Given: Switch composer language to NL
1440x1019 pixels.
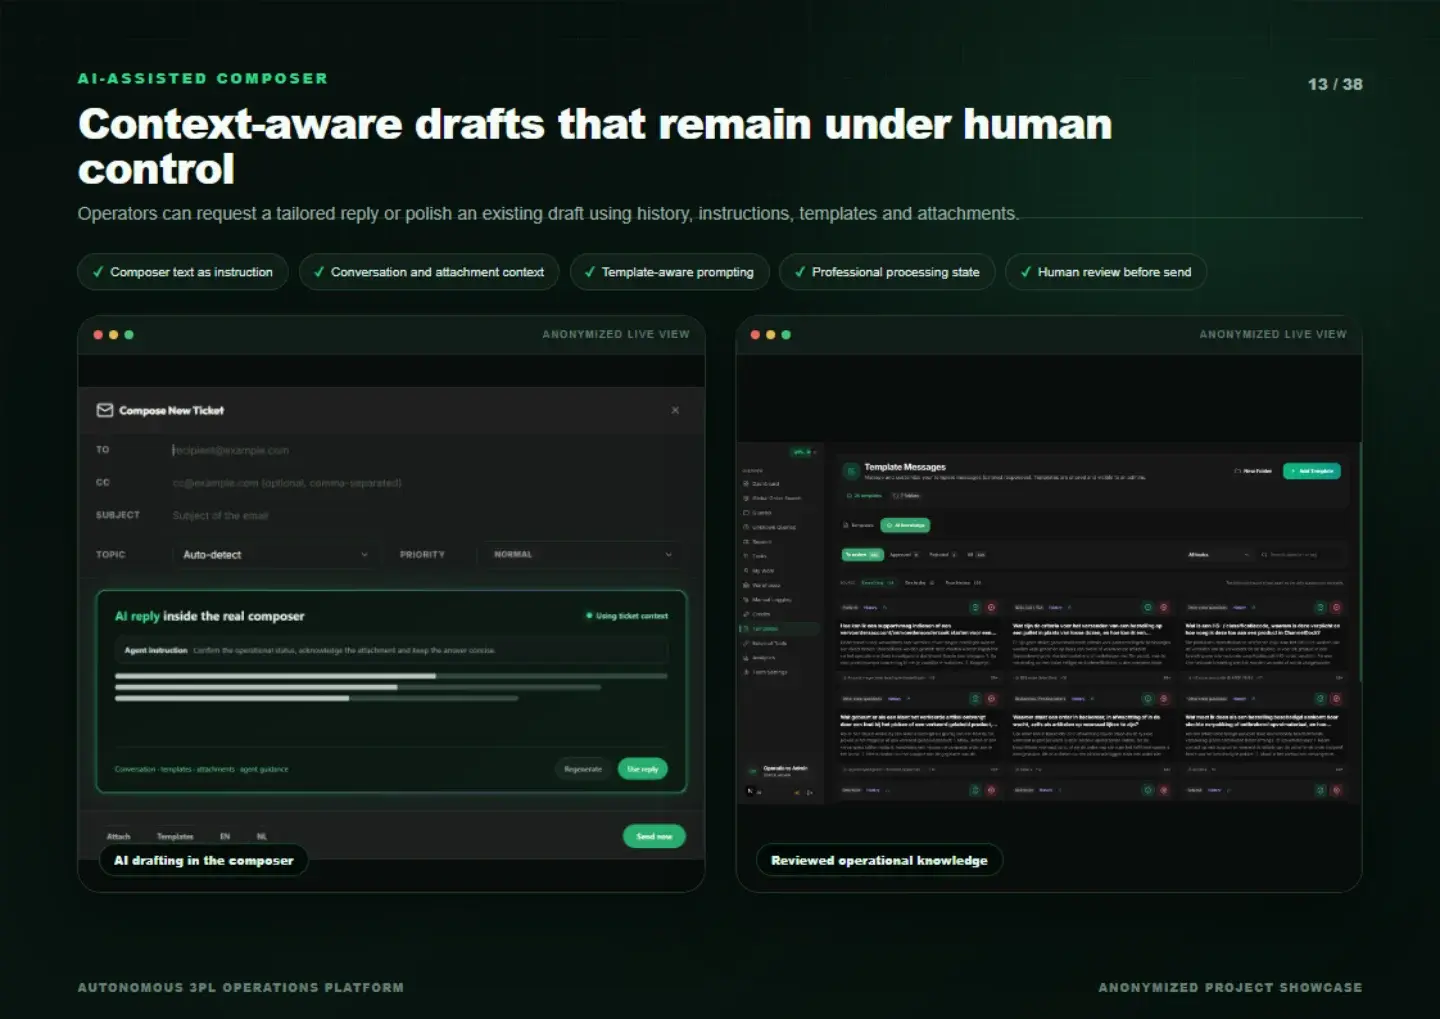Looking at the screenshot, I should click(x=262, y=836).
